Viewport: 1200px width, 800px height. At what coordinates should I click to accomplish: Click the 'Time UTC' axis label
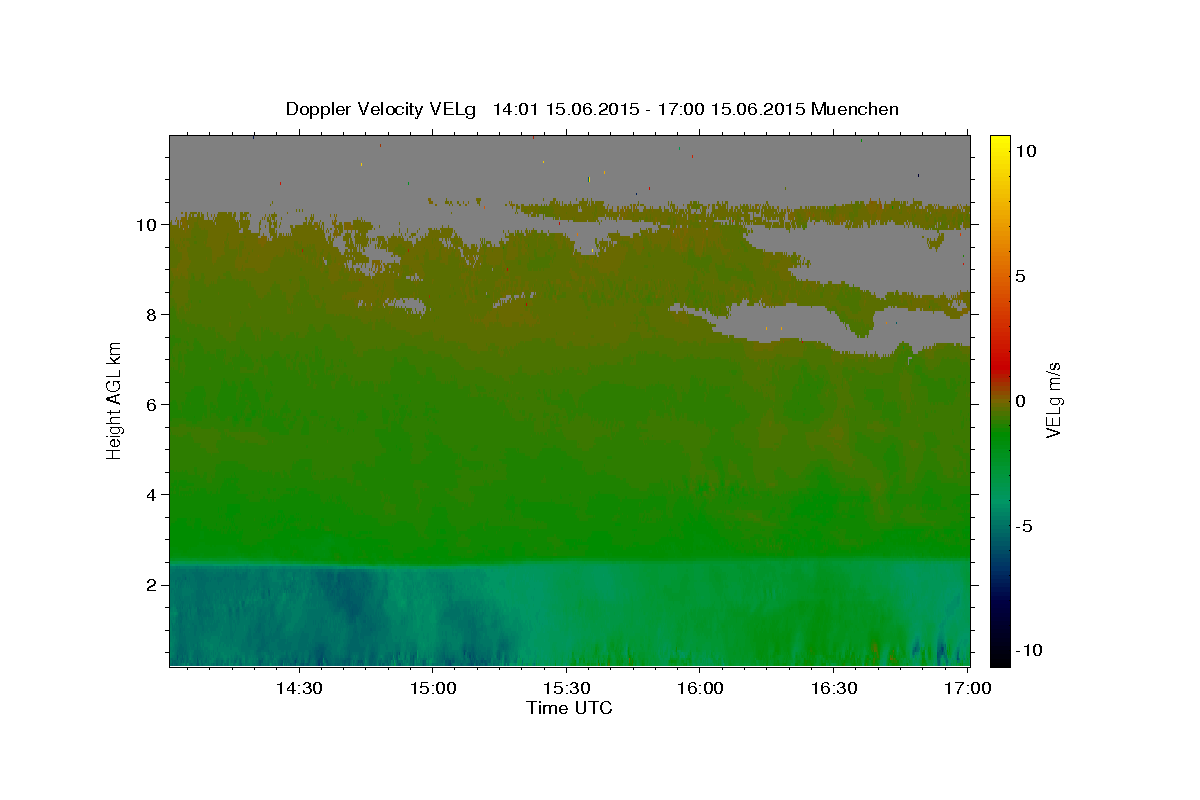click(569, 708)
